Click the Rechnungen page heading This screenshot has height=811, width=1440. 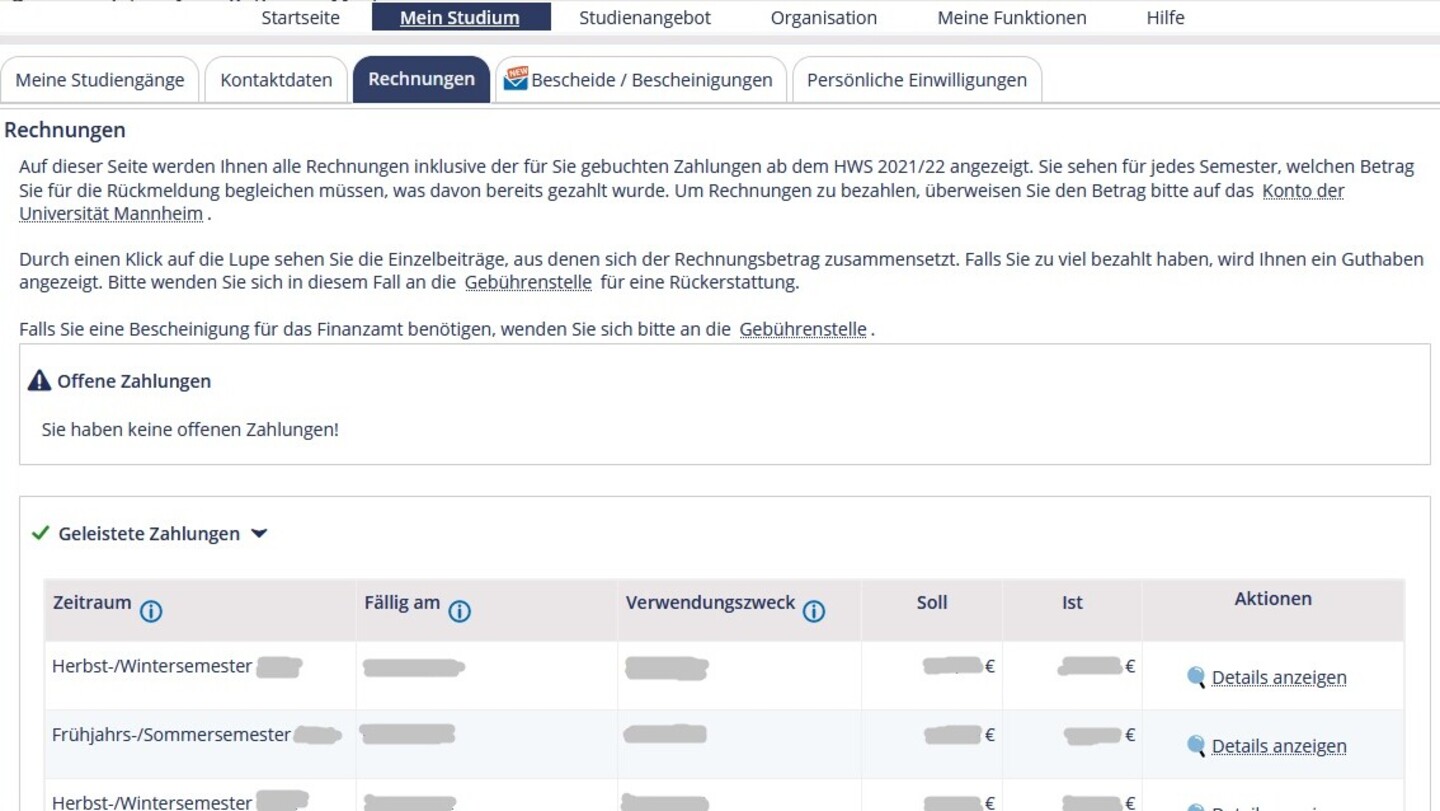pyautogui.click(x=65, y=130)
